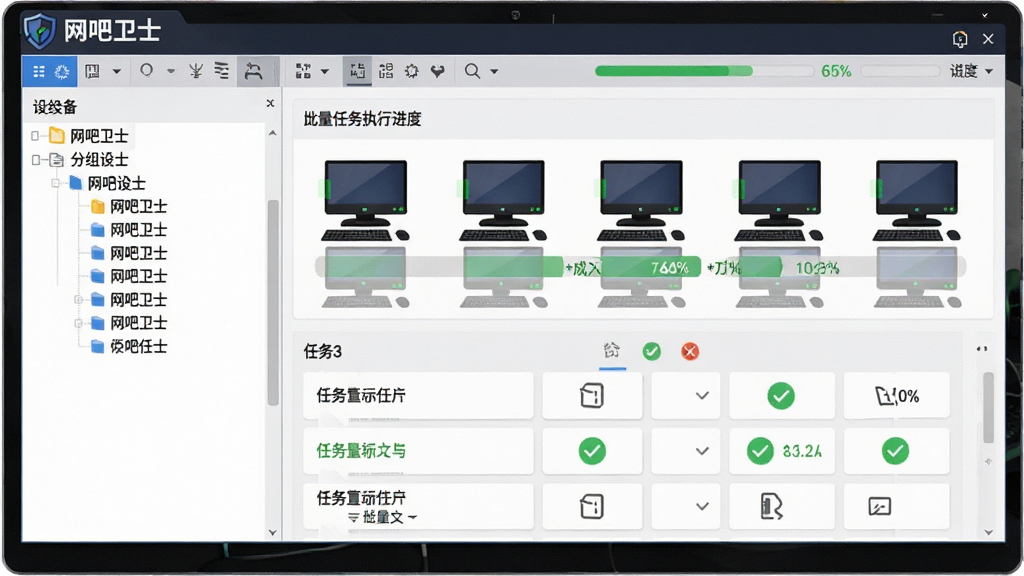1024x576 pixels.
Task: Open the dropdown arrow beside panel layout icon
Action: point(117,71)
